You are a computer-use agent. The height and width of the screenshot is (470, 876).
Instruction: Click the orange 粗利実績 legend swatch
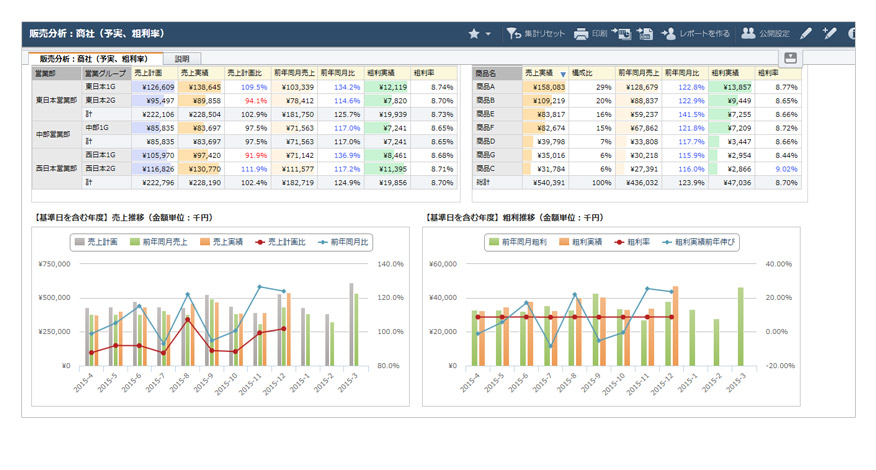563,242
